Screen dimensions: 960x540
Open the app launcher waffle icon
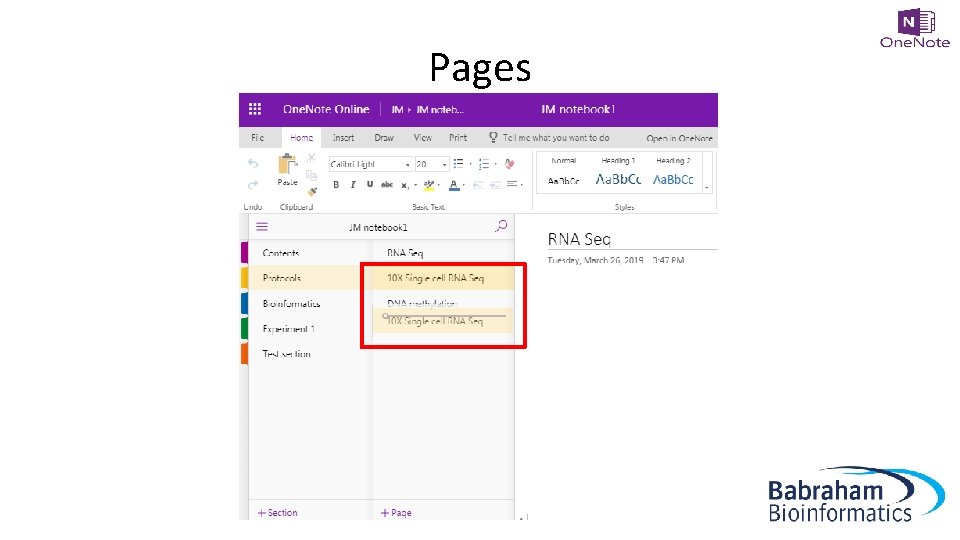click(255, 109)
